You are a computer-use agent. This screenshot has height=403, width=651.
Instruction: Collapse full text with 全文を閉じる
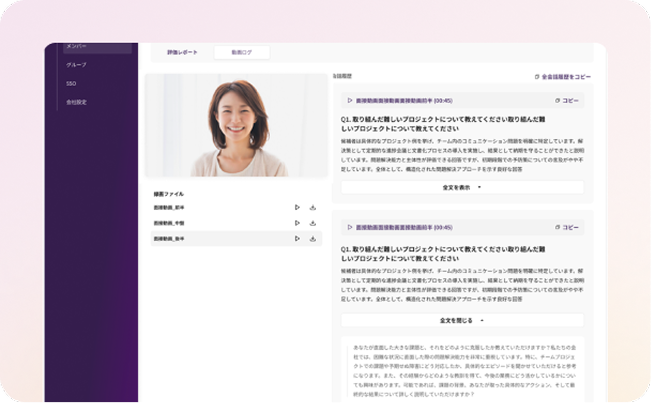tap(462, 320)
